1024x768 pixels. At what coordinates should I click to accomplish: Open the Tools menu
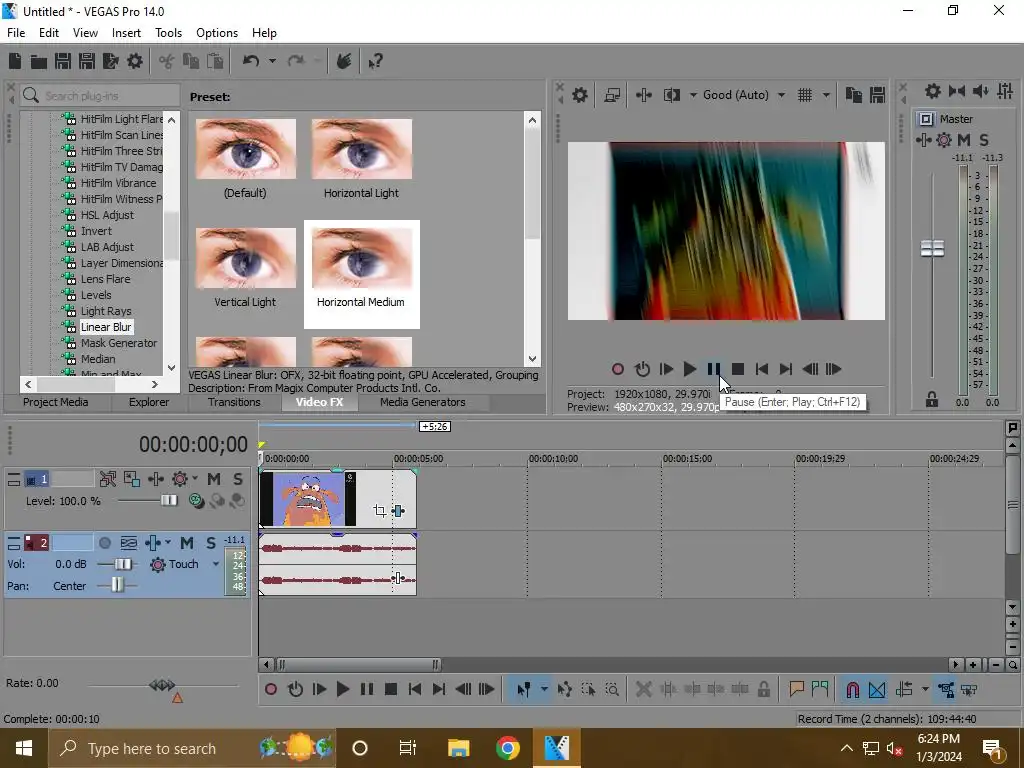pyautogui.click(x=168, y=33)
